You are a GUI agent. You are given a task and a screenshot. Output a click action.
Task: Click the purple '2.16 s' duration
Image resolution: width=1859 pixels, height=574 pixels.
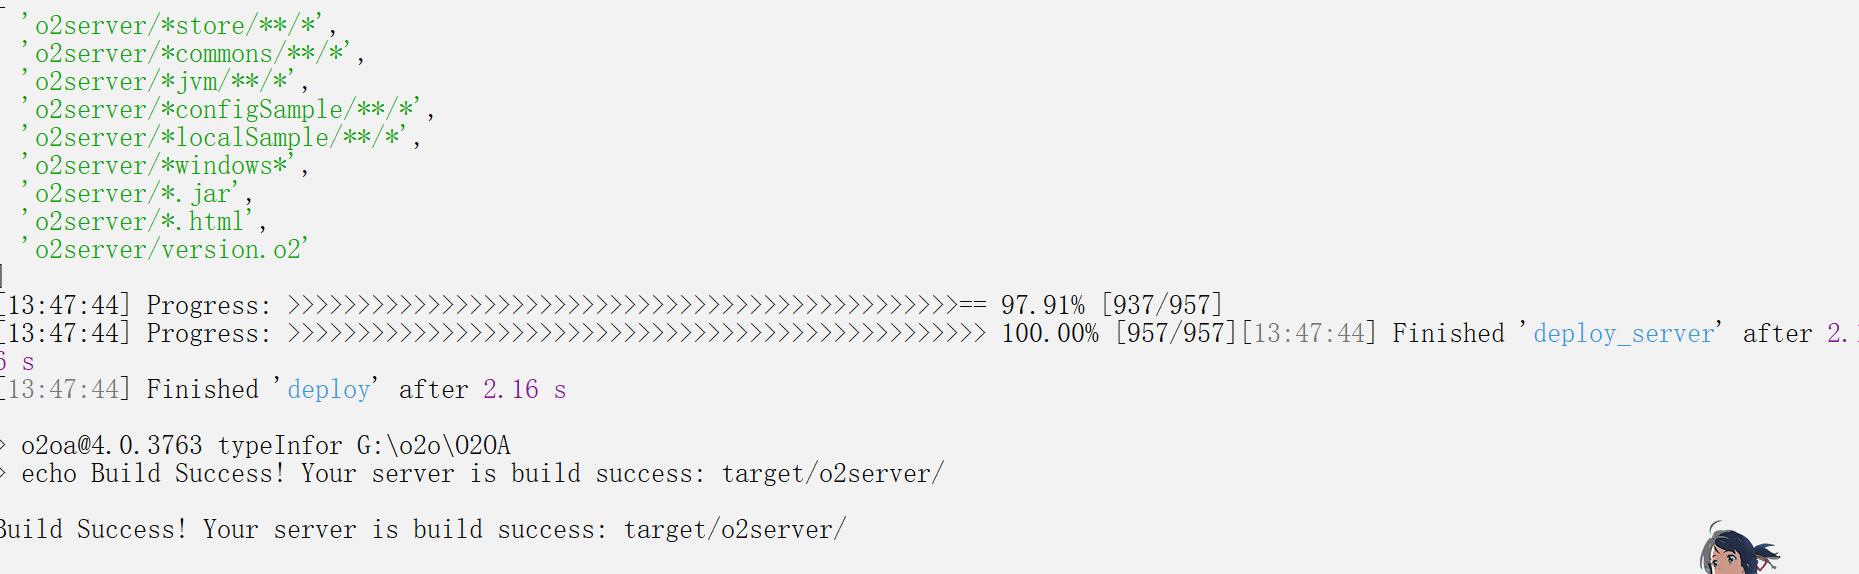coord(524,389)
